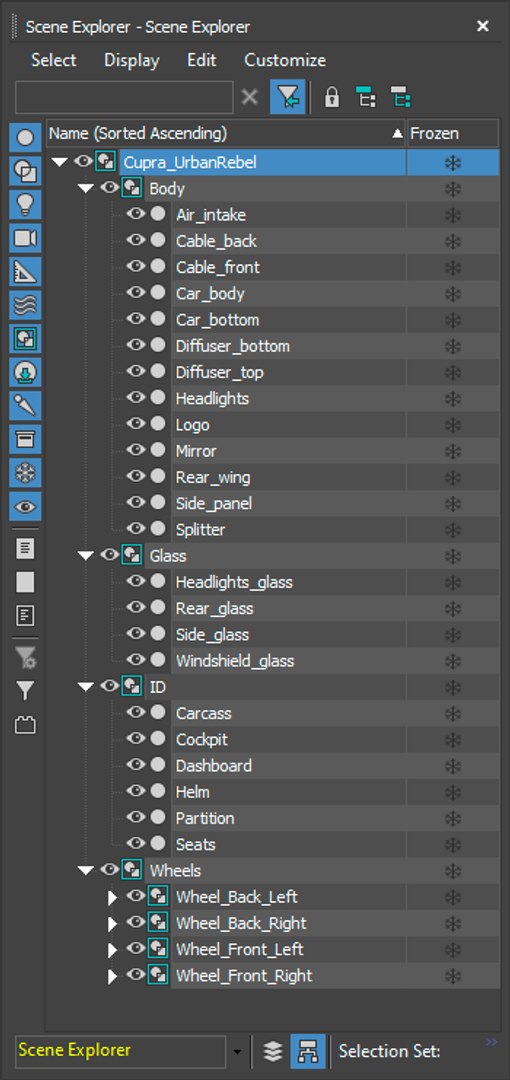Image resolution: width=510 pixels, height=1080 pixels.
Task: Toggle Display Groups filter icon
Action: (x=25, y=339)
